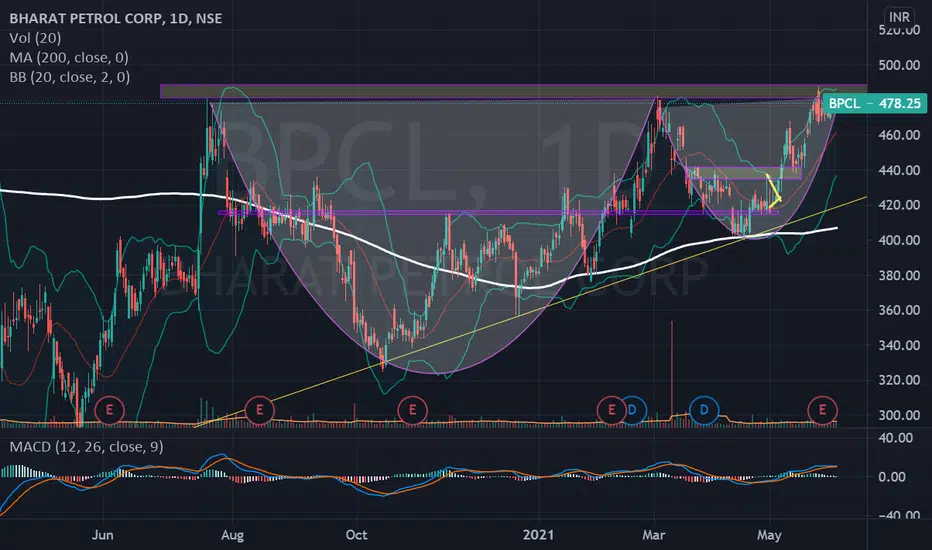This screenshot has height=550, width=932.
Task: Click the 2021 label on the time axis
Action: click(x=538, y=535)
